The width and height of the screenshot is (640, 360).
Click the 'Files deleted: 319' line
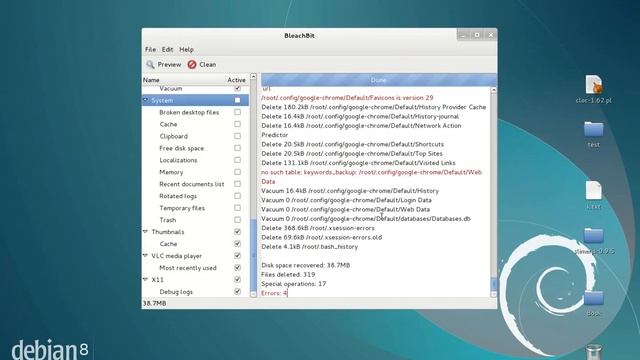288,274
